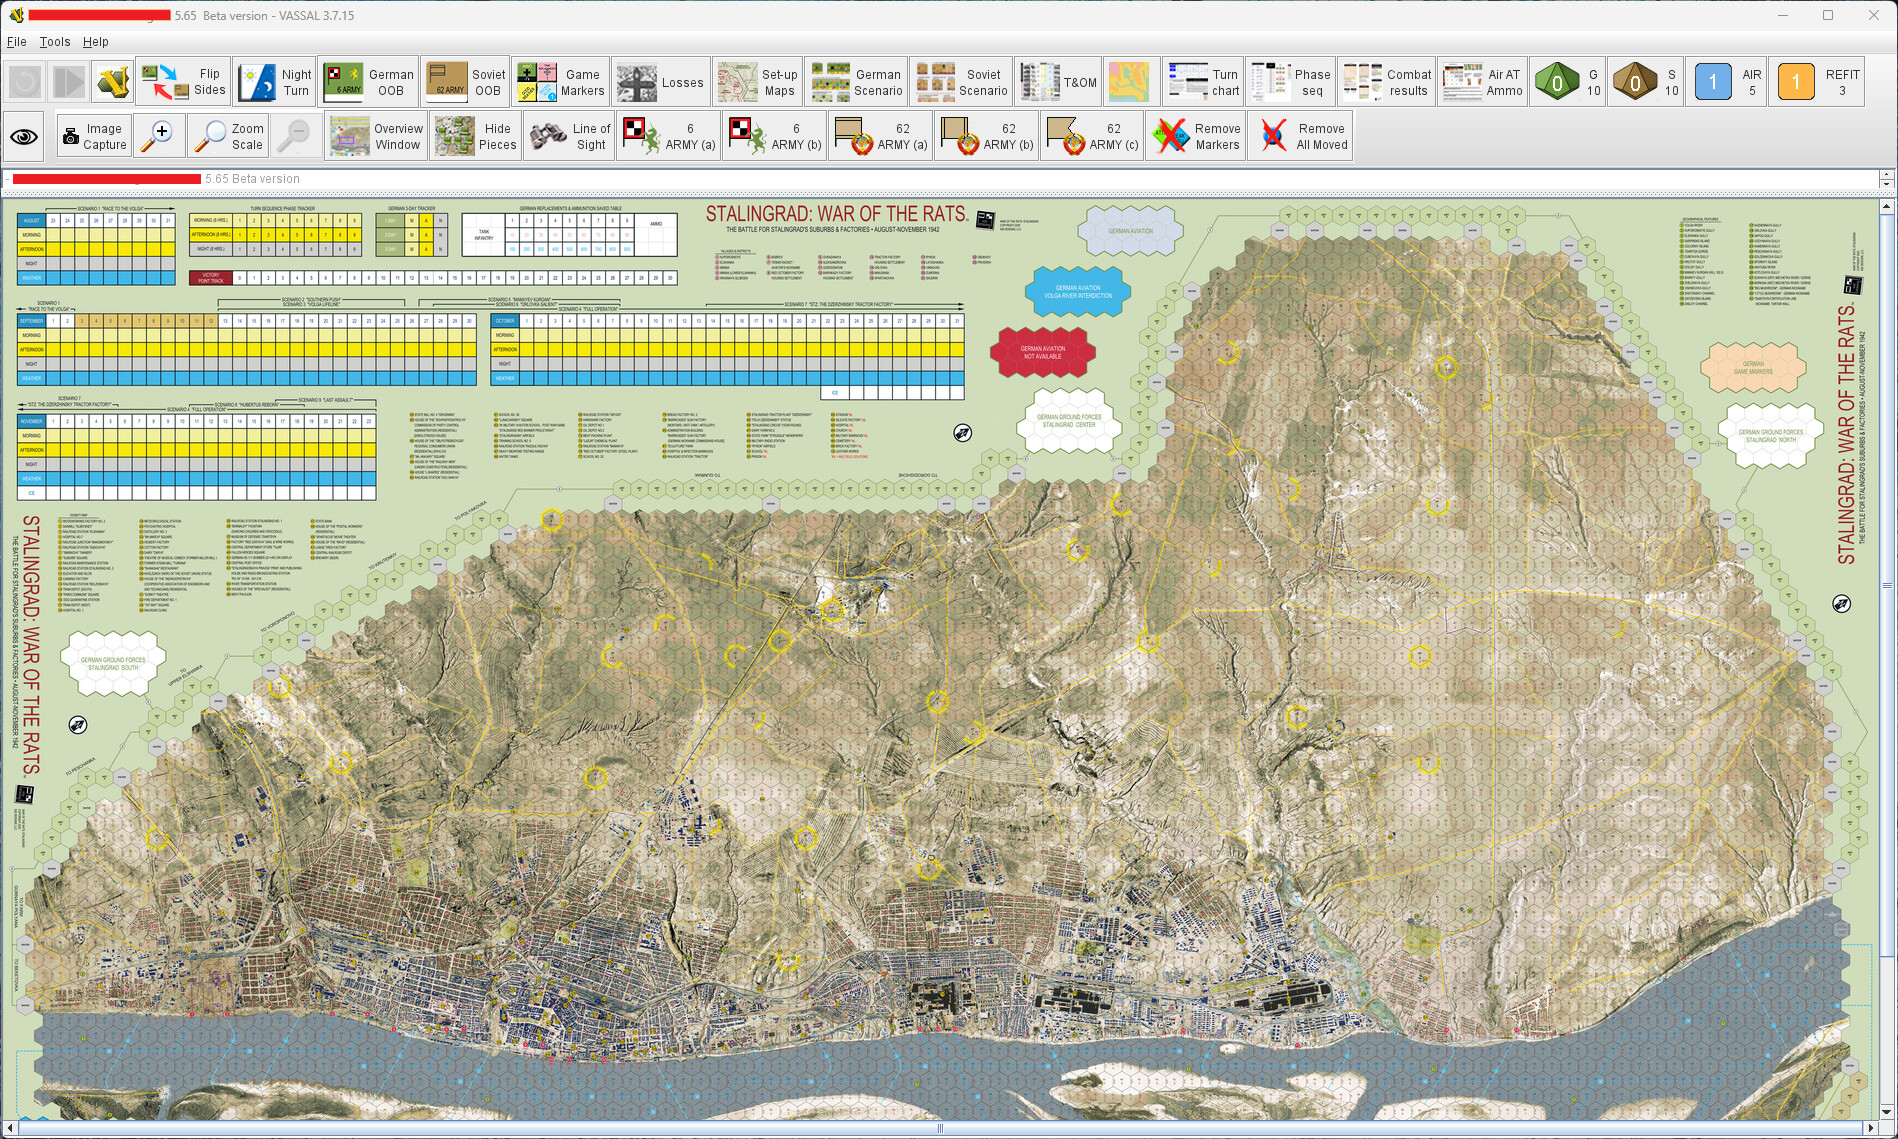The image size is (1898, 1139).
Task: Roll the green G 10 die
Action: click(1570, 82)
